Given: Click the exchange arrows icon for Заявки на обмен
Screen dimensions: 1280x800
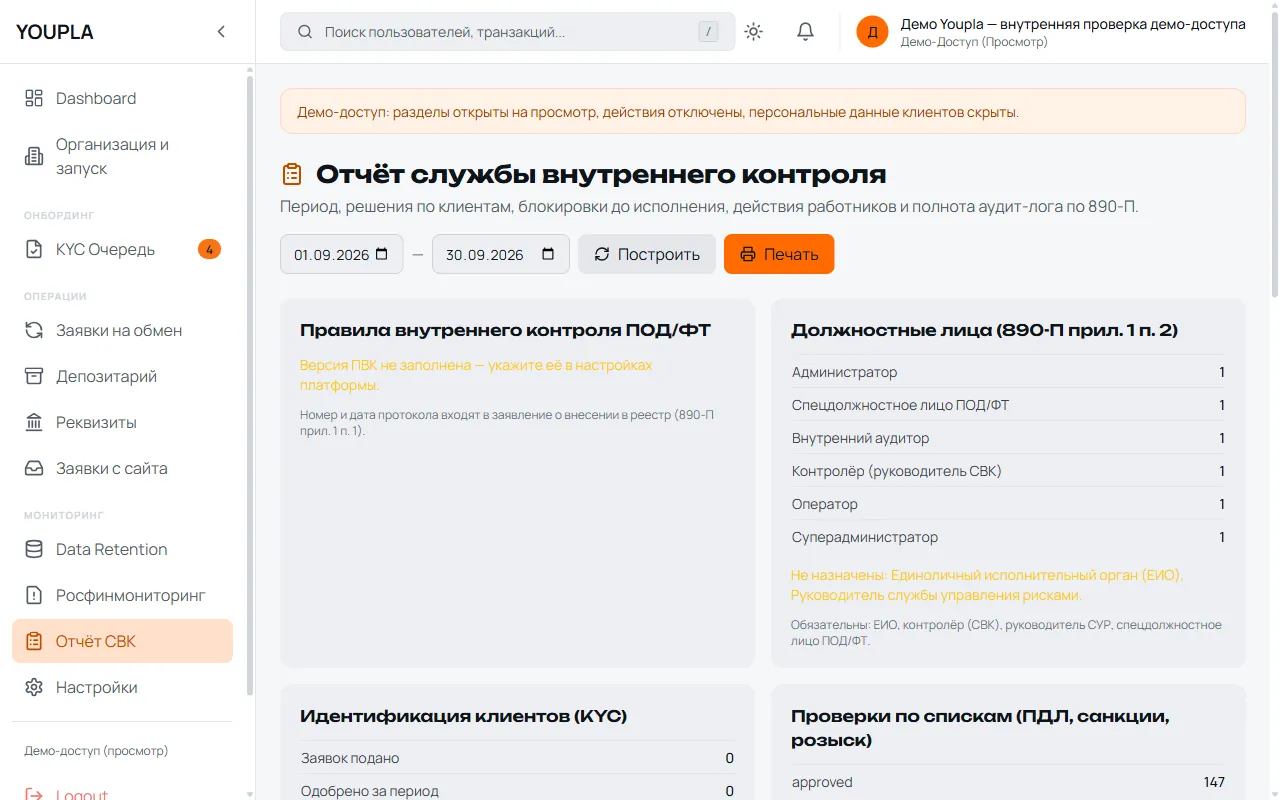Looking at the screenshot, I should (34, 330).
